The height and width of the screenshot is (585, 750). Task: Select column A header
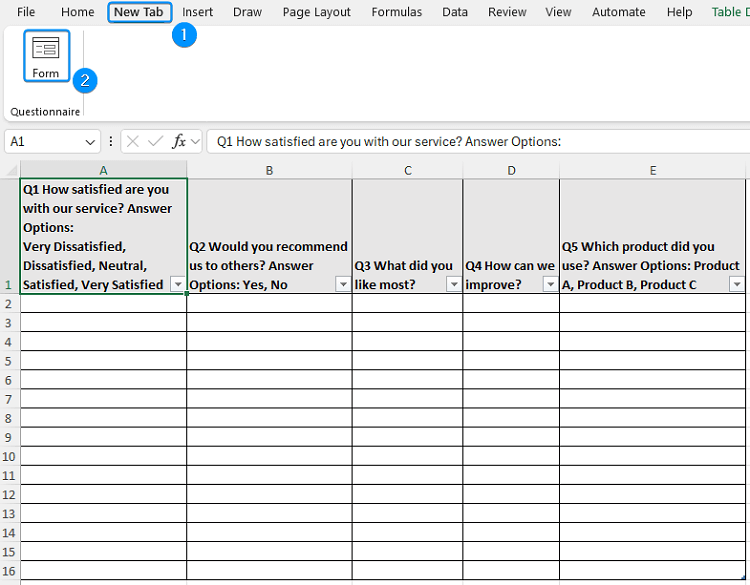pos(103,170)
